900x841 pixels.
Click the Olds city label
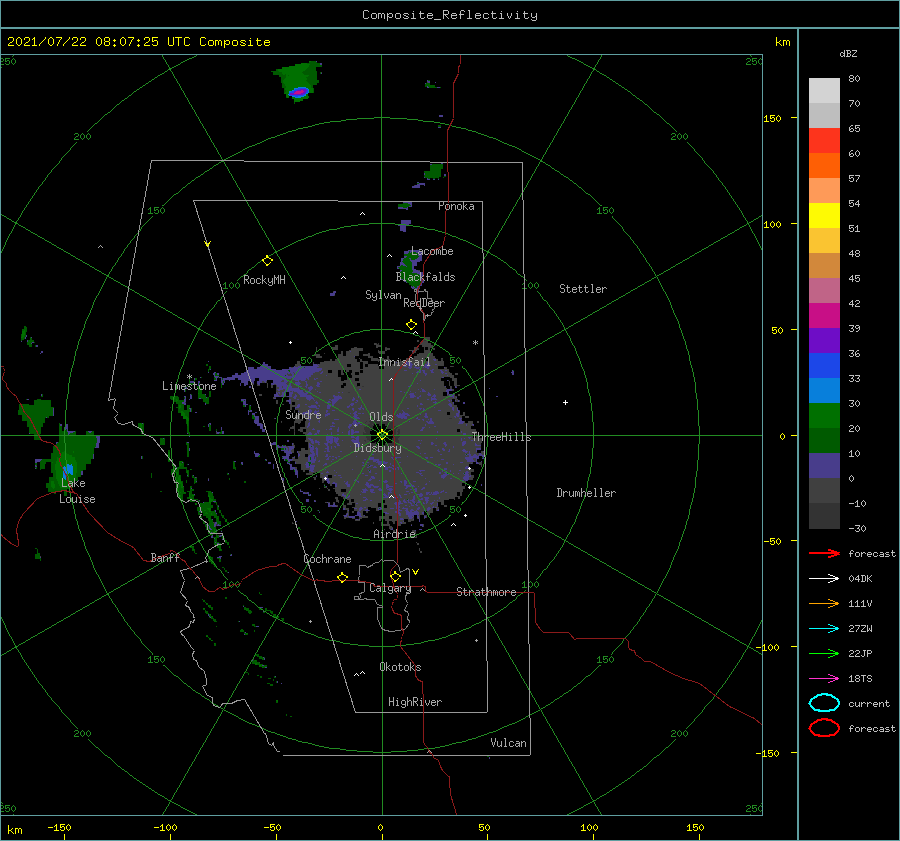(381, 417)
